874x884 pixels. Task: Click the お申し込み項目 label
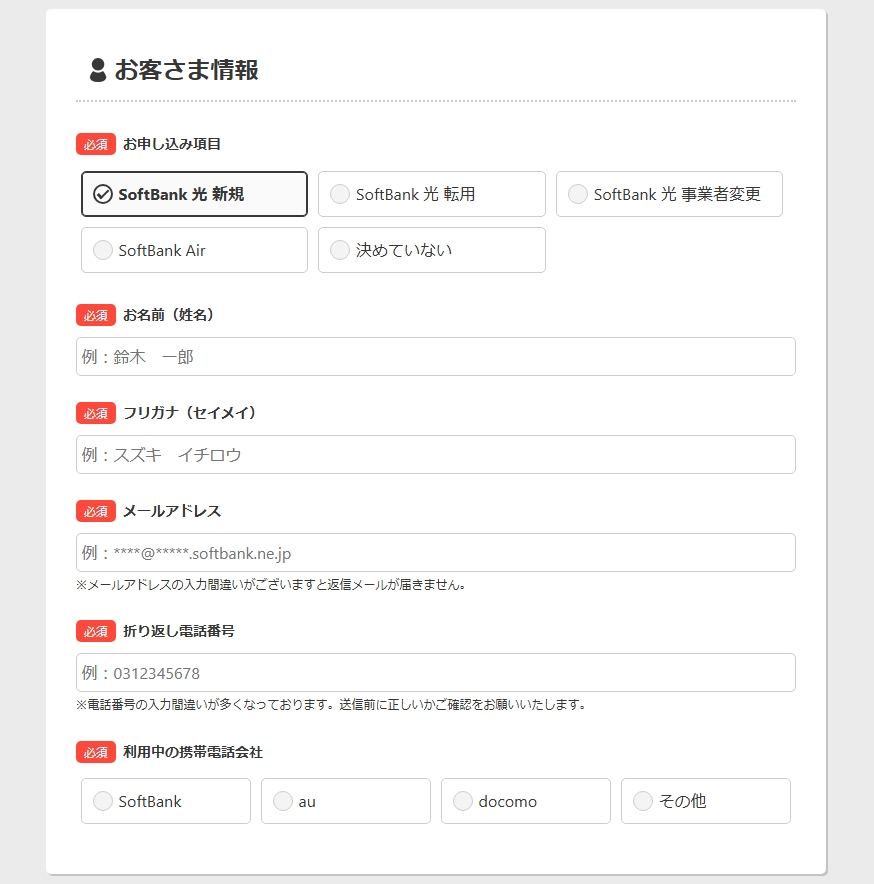click(172, 144)
